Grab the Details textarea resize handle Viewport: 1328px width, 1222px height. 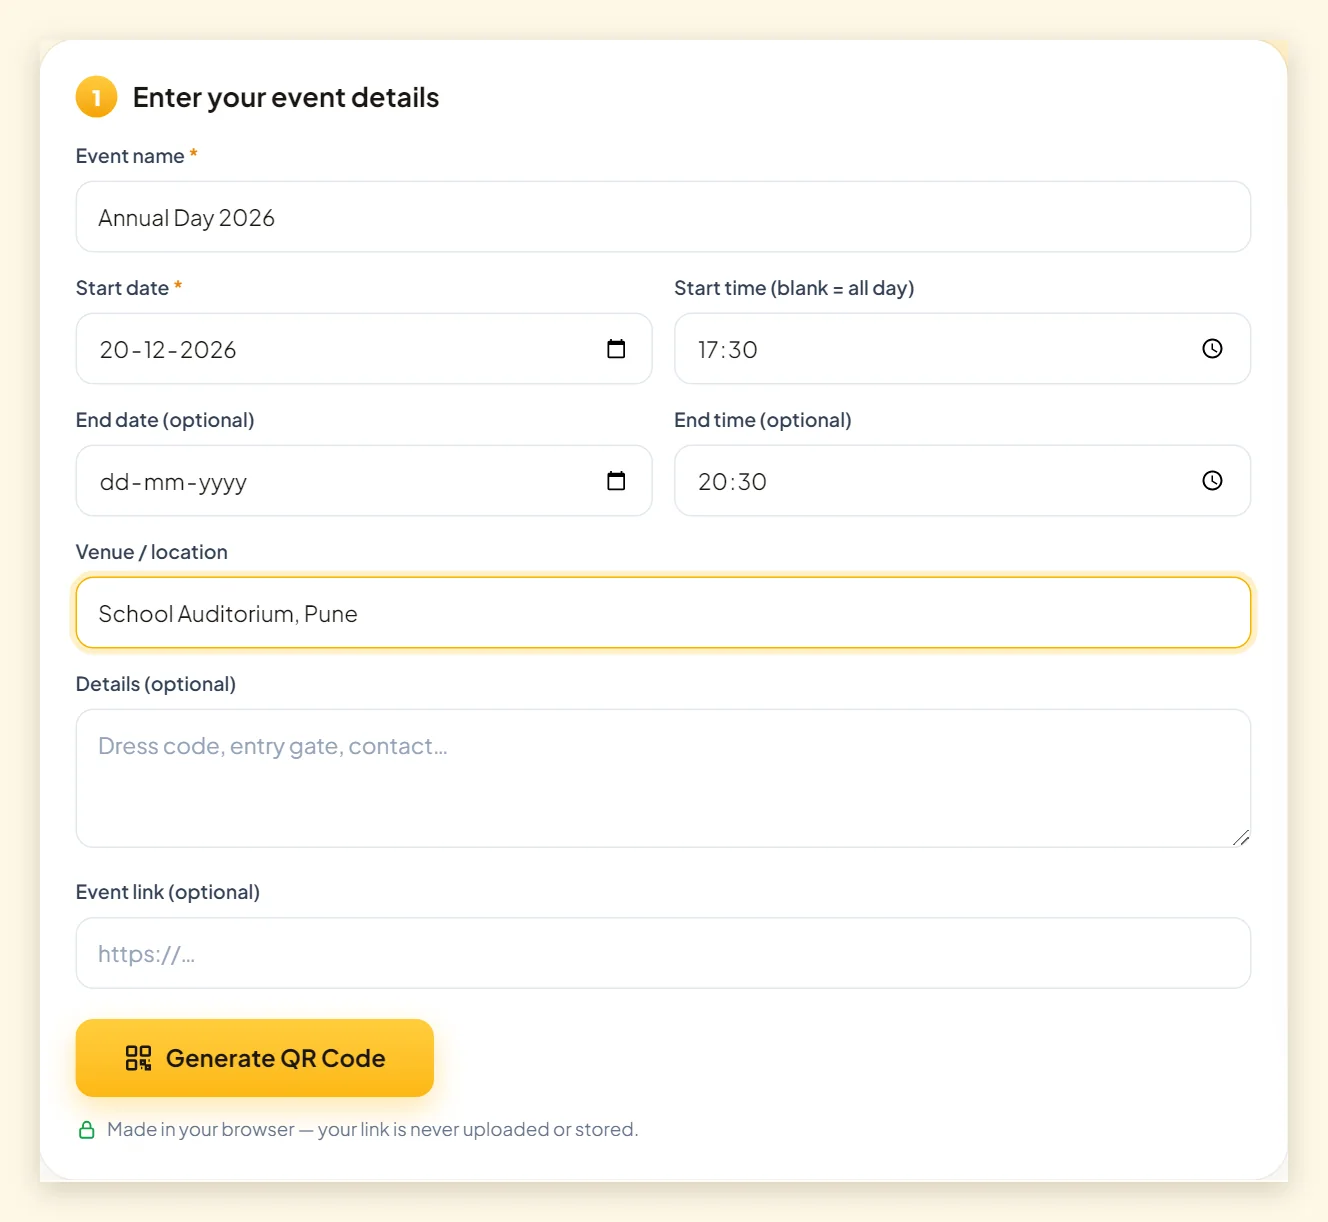click(x=1240, y=837)
